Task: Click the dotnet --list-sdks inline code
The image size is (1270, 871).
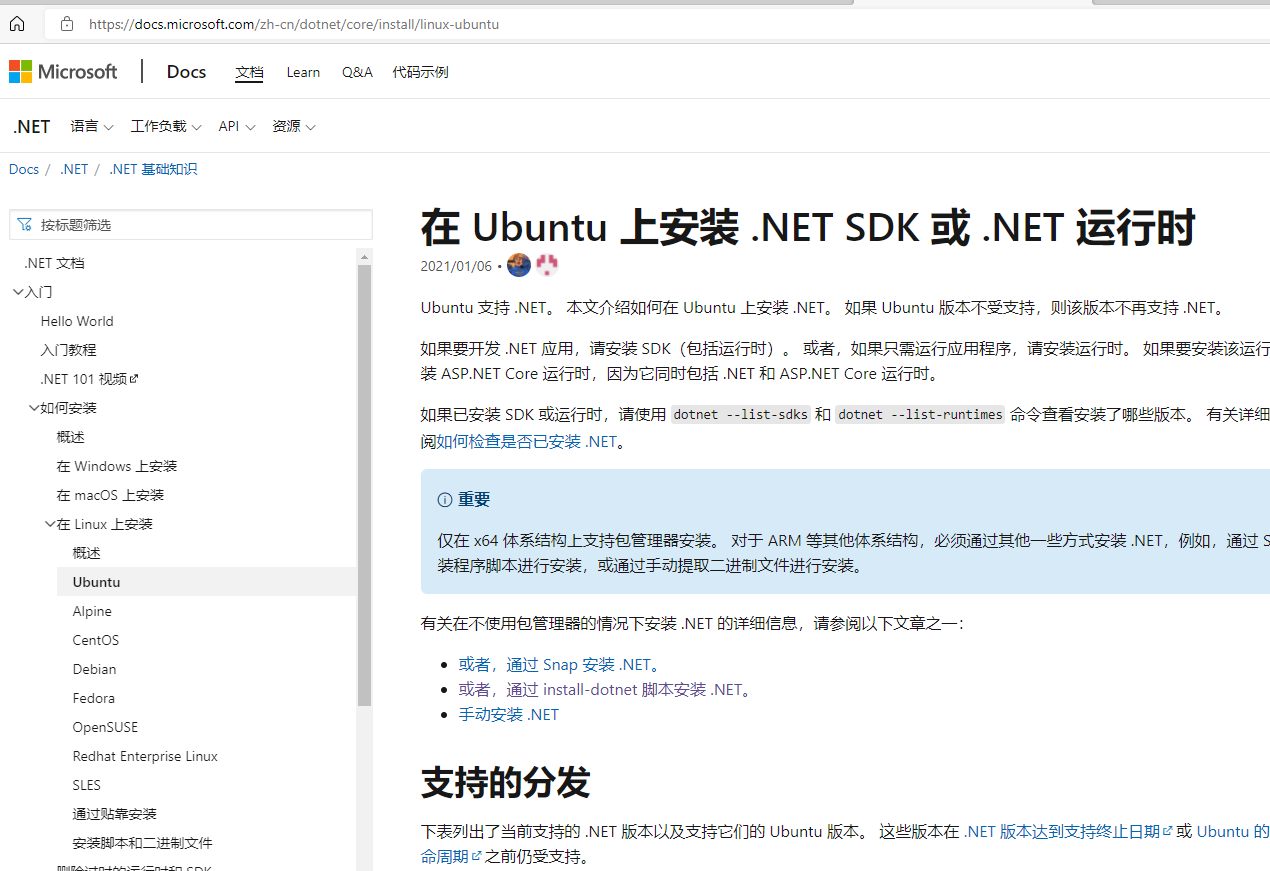Action: click(x=740, y=414)
